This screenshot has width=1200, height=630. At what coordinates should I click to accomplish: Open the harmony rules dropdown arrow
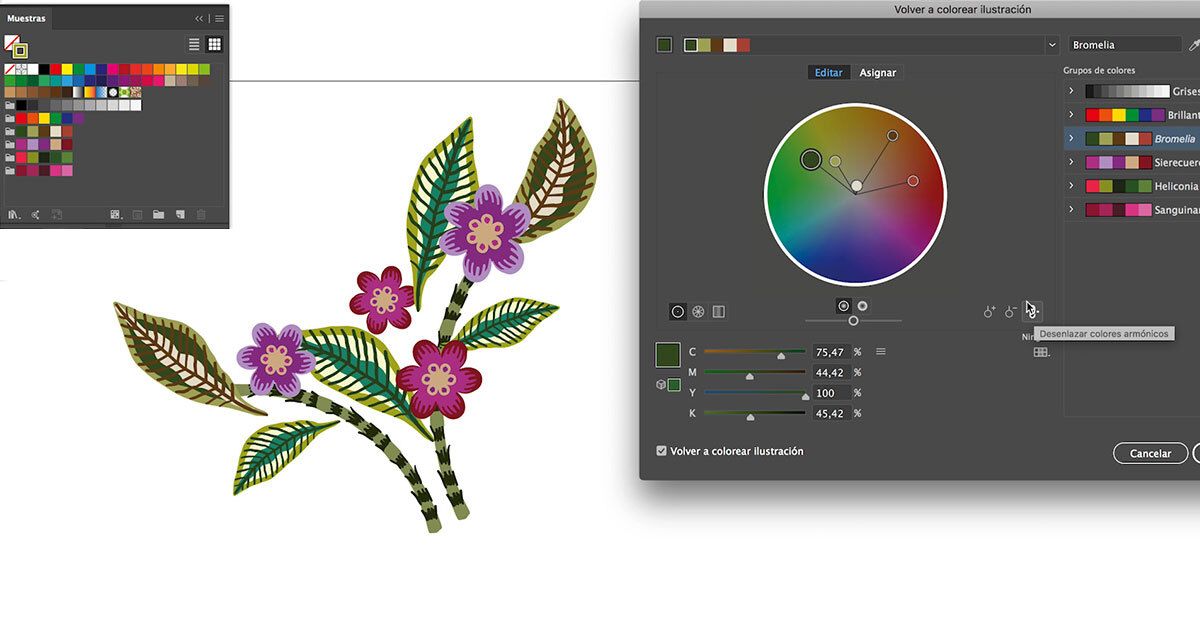coord(1051,45)
